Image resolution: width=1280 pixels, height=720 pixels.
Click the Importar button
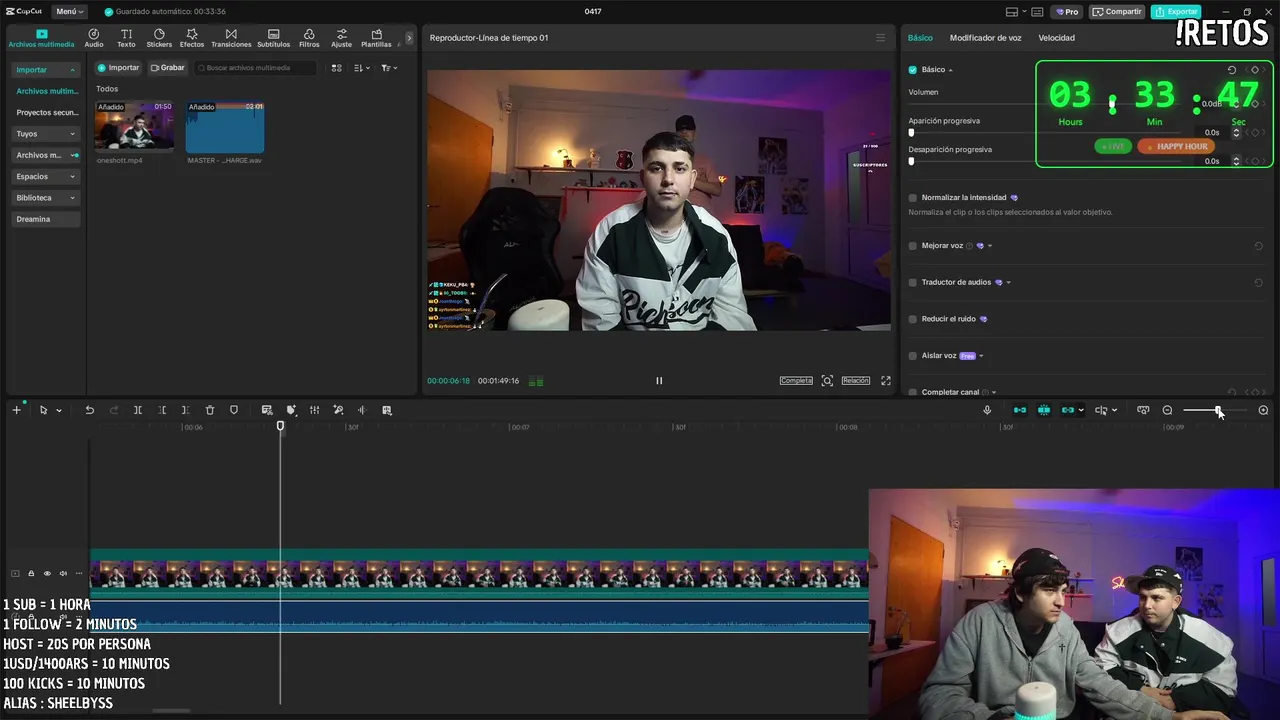click(118, 68)
